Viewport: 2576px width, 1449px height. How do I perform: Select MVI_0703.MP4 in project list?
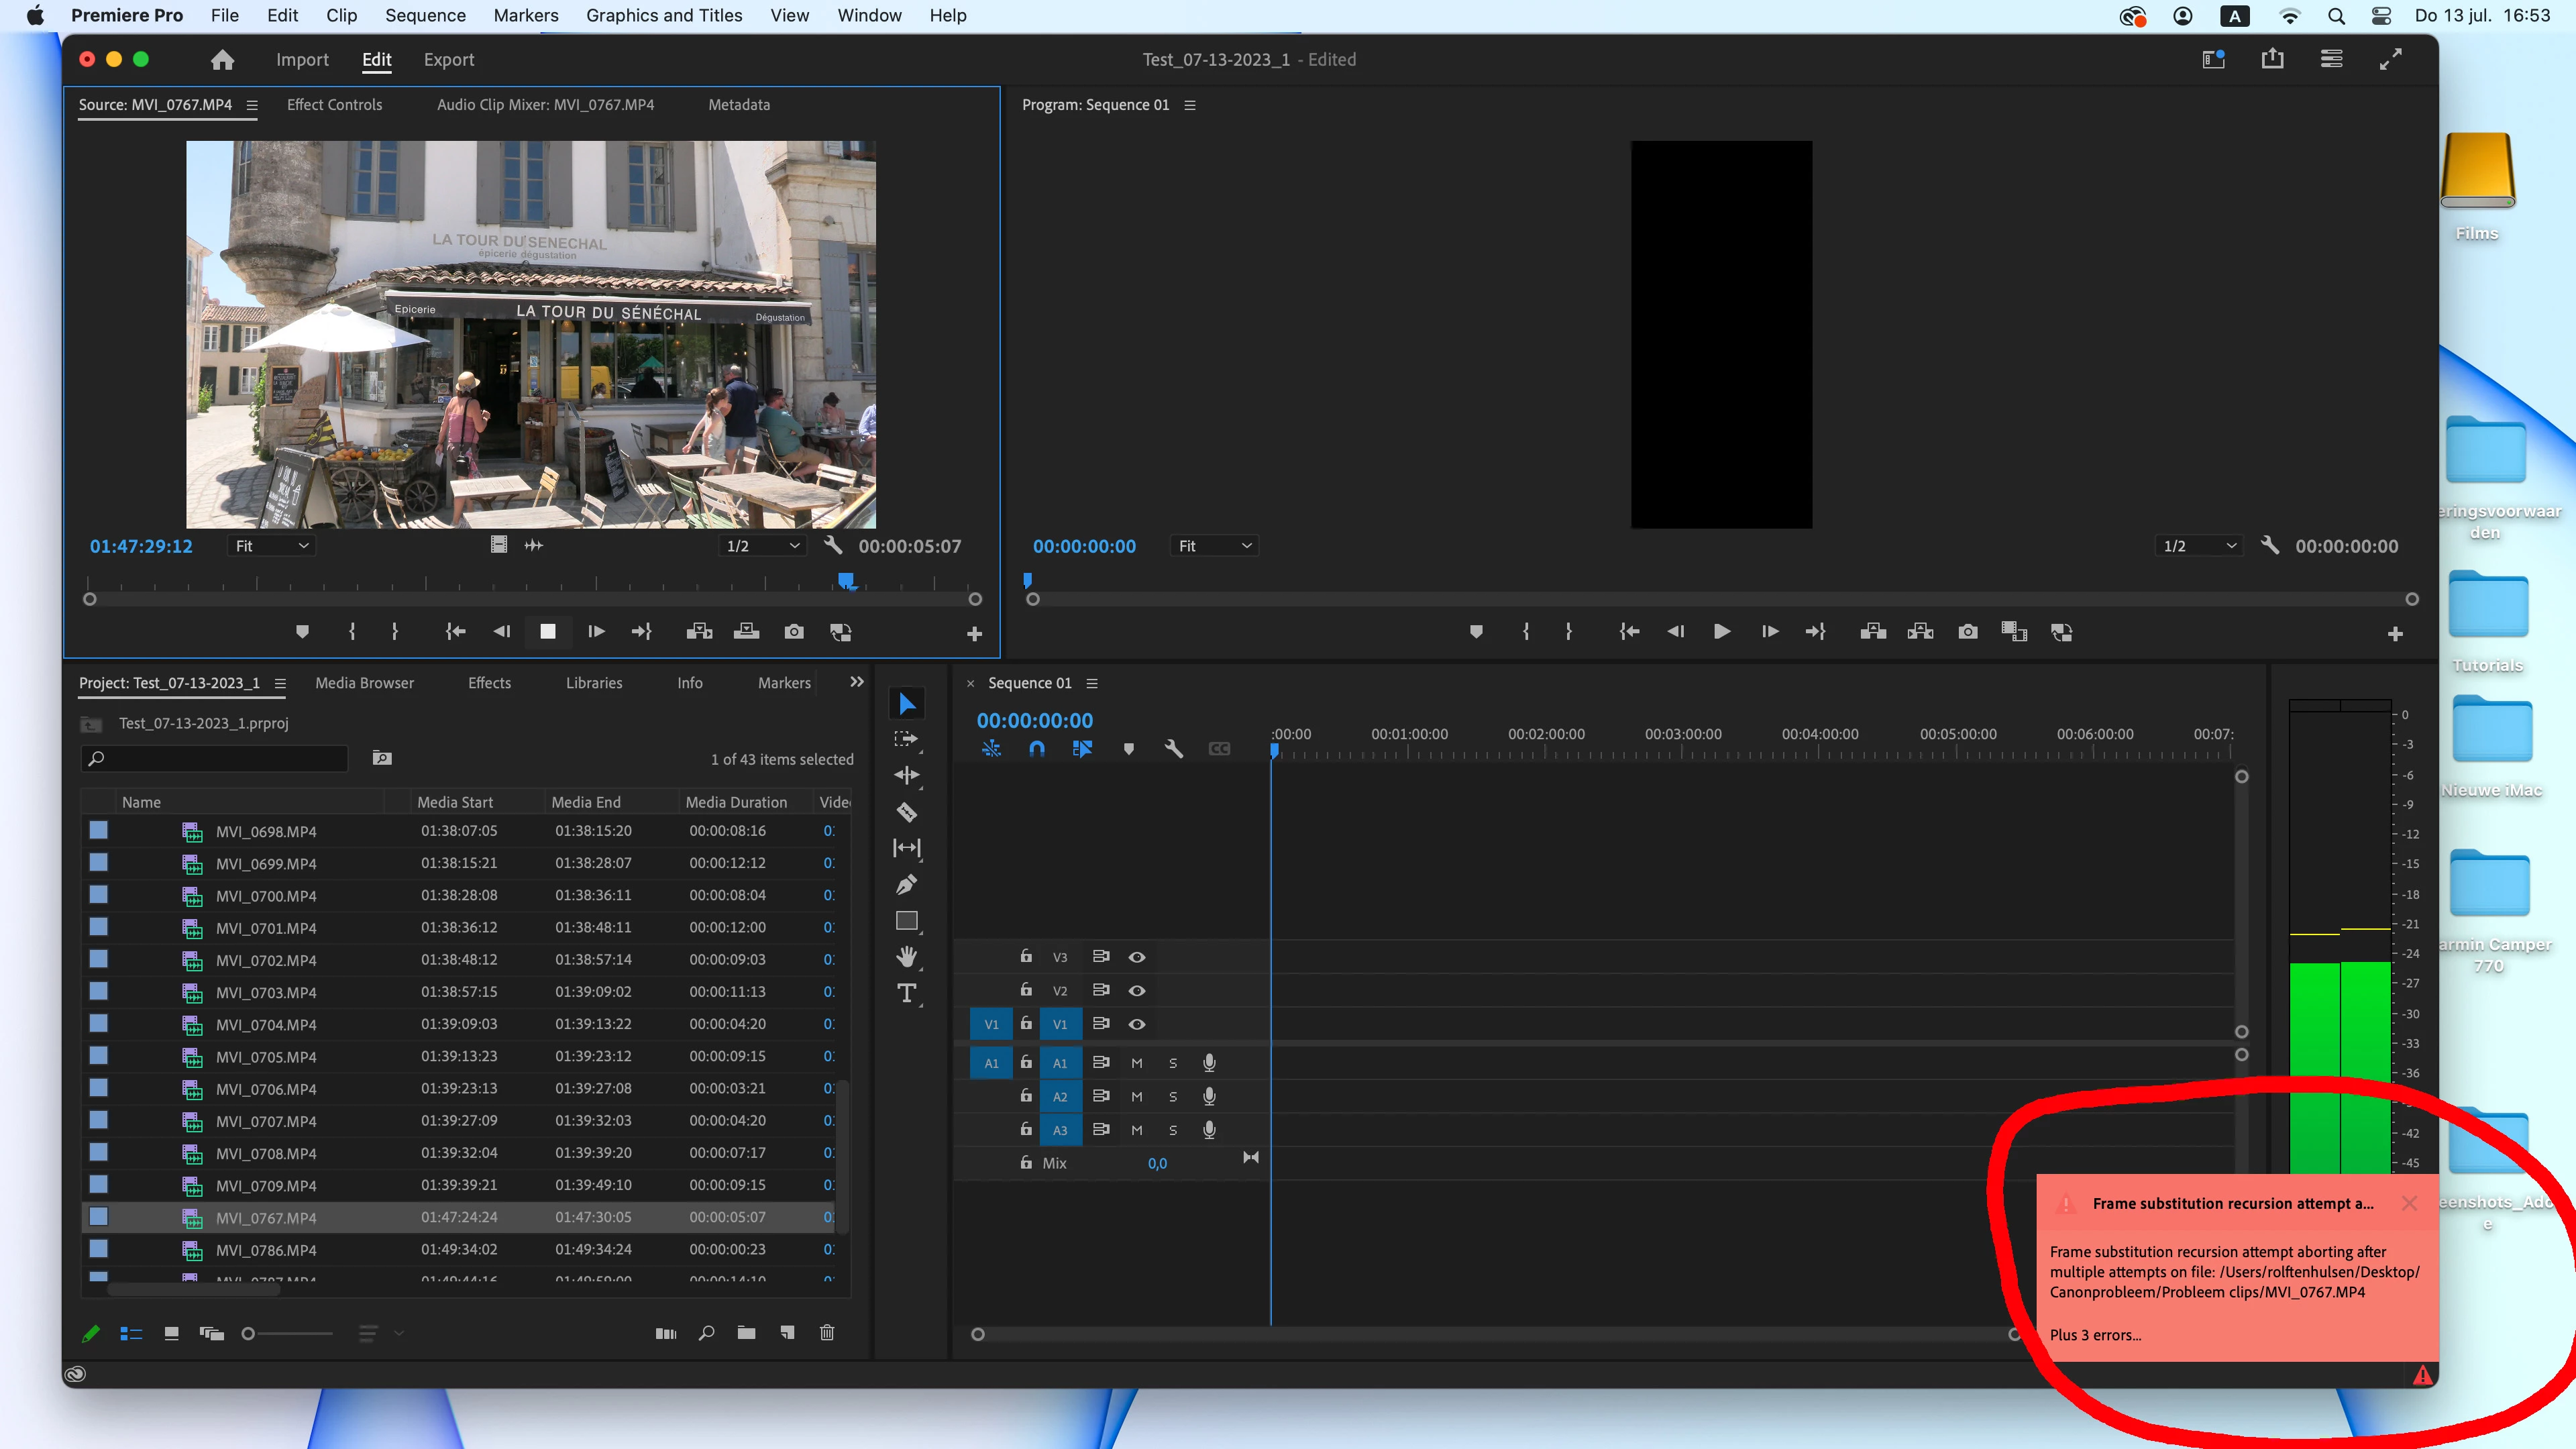point(266,992)
